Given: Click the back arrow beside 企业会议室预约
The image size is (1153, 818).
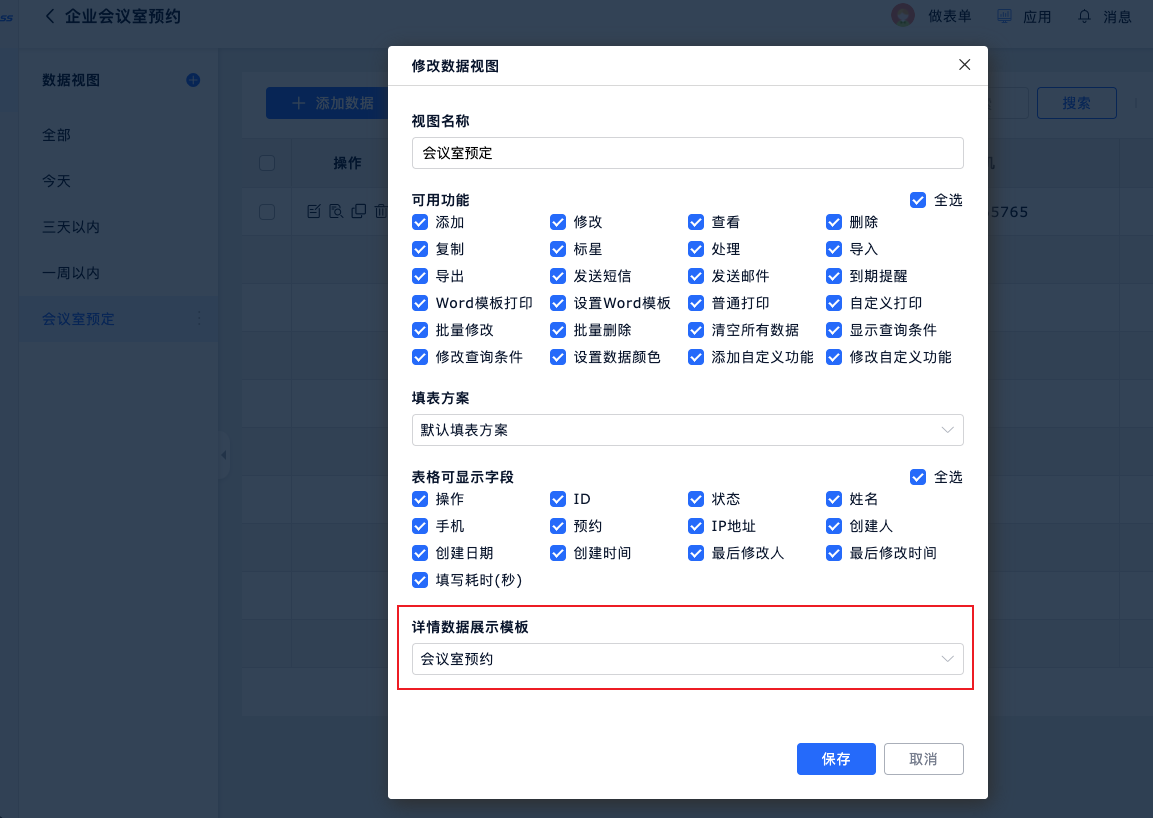Looking at the screenshot, I should (50, 16).
